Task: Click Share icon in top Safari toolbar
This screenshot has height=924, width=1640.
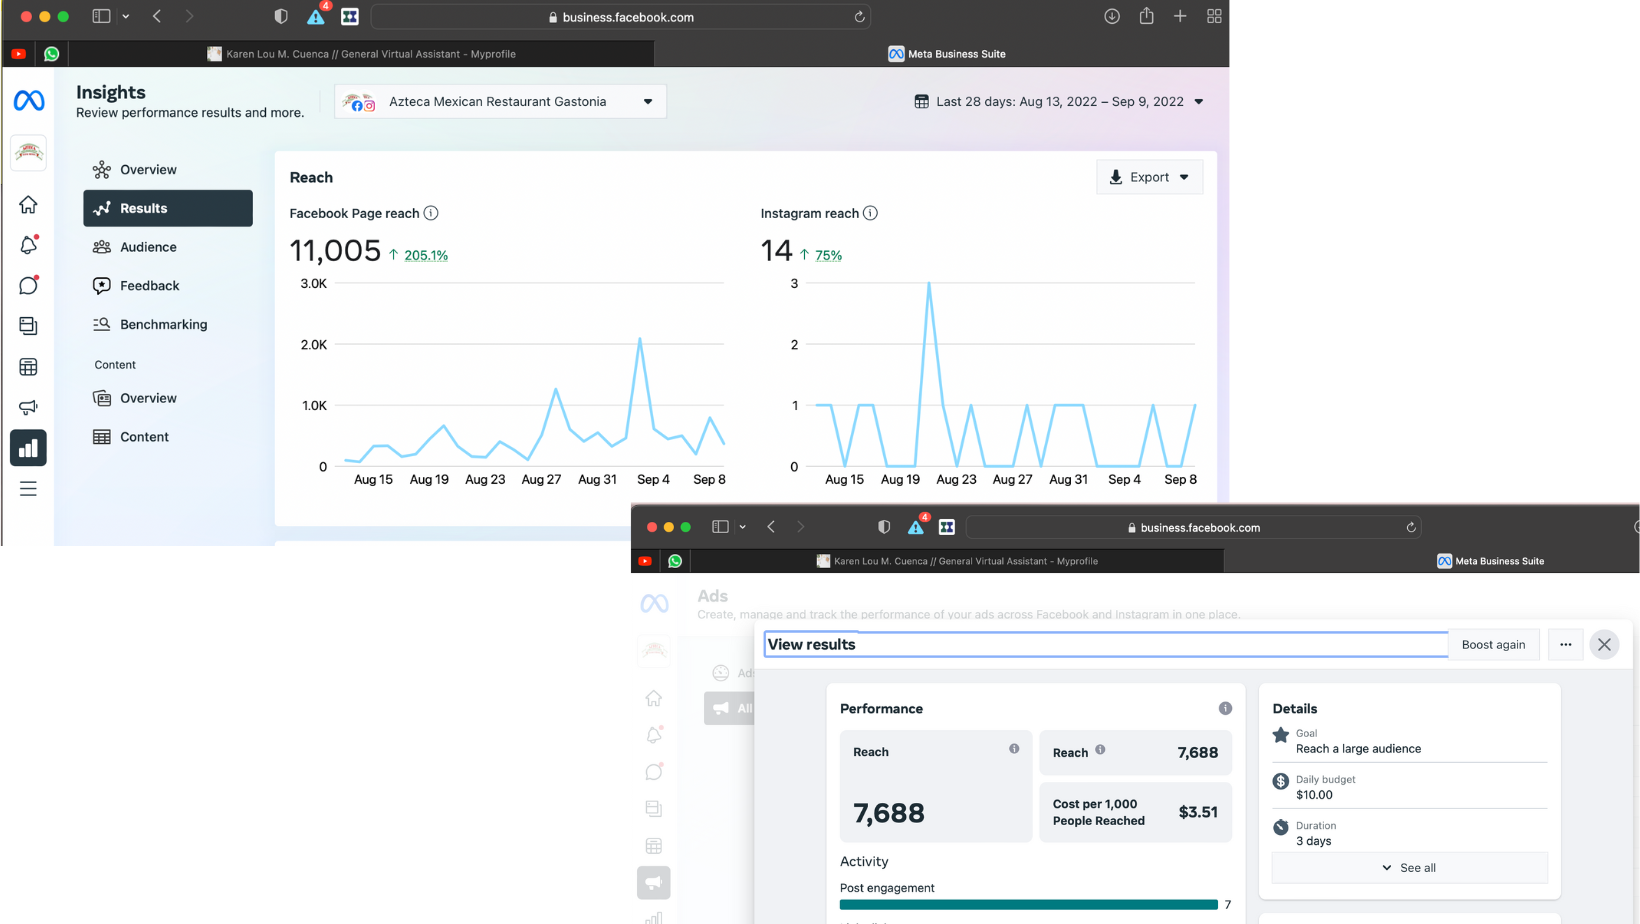Action: [1146, 16]
